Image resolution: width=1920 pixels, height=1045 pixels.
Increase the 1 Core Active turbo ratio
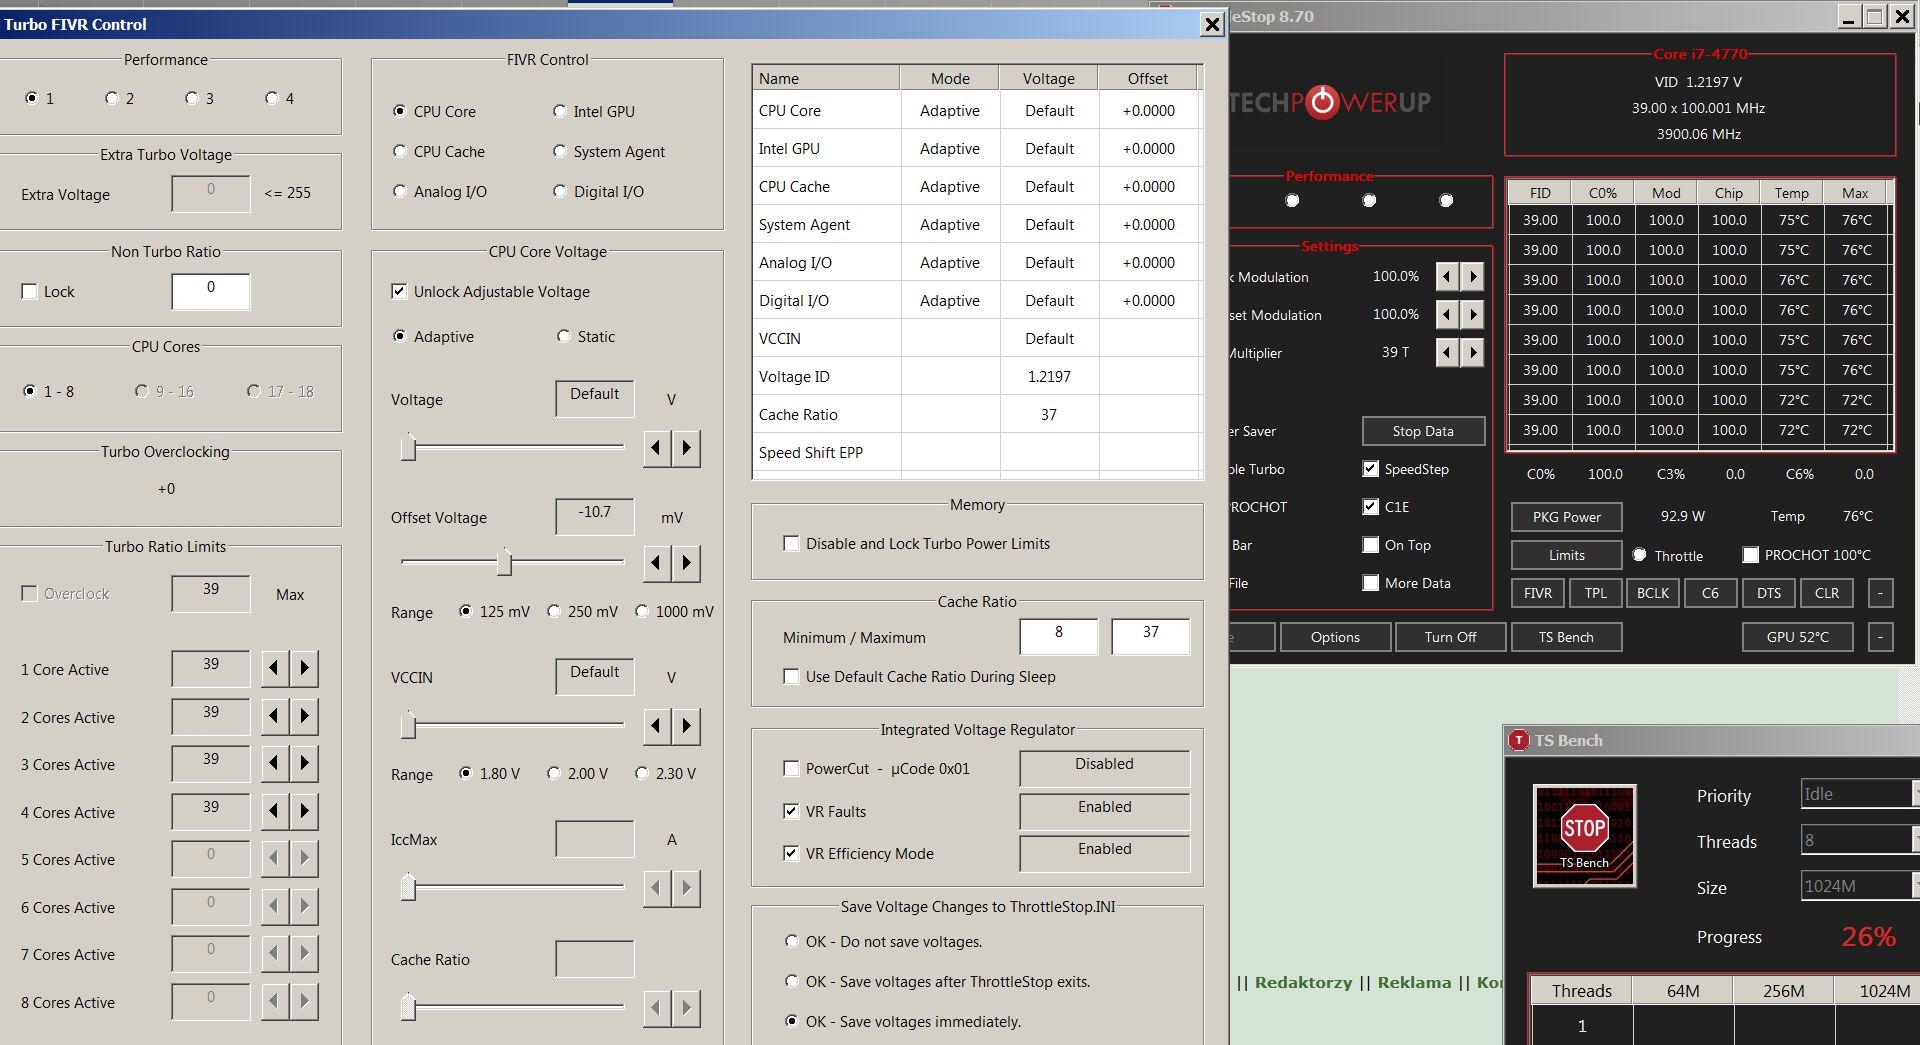[305, 668]
